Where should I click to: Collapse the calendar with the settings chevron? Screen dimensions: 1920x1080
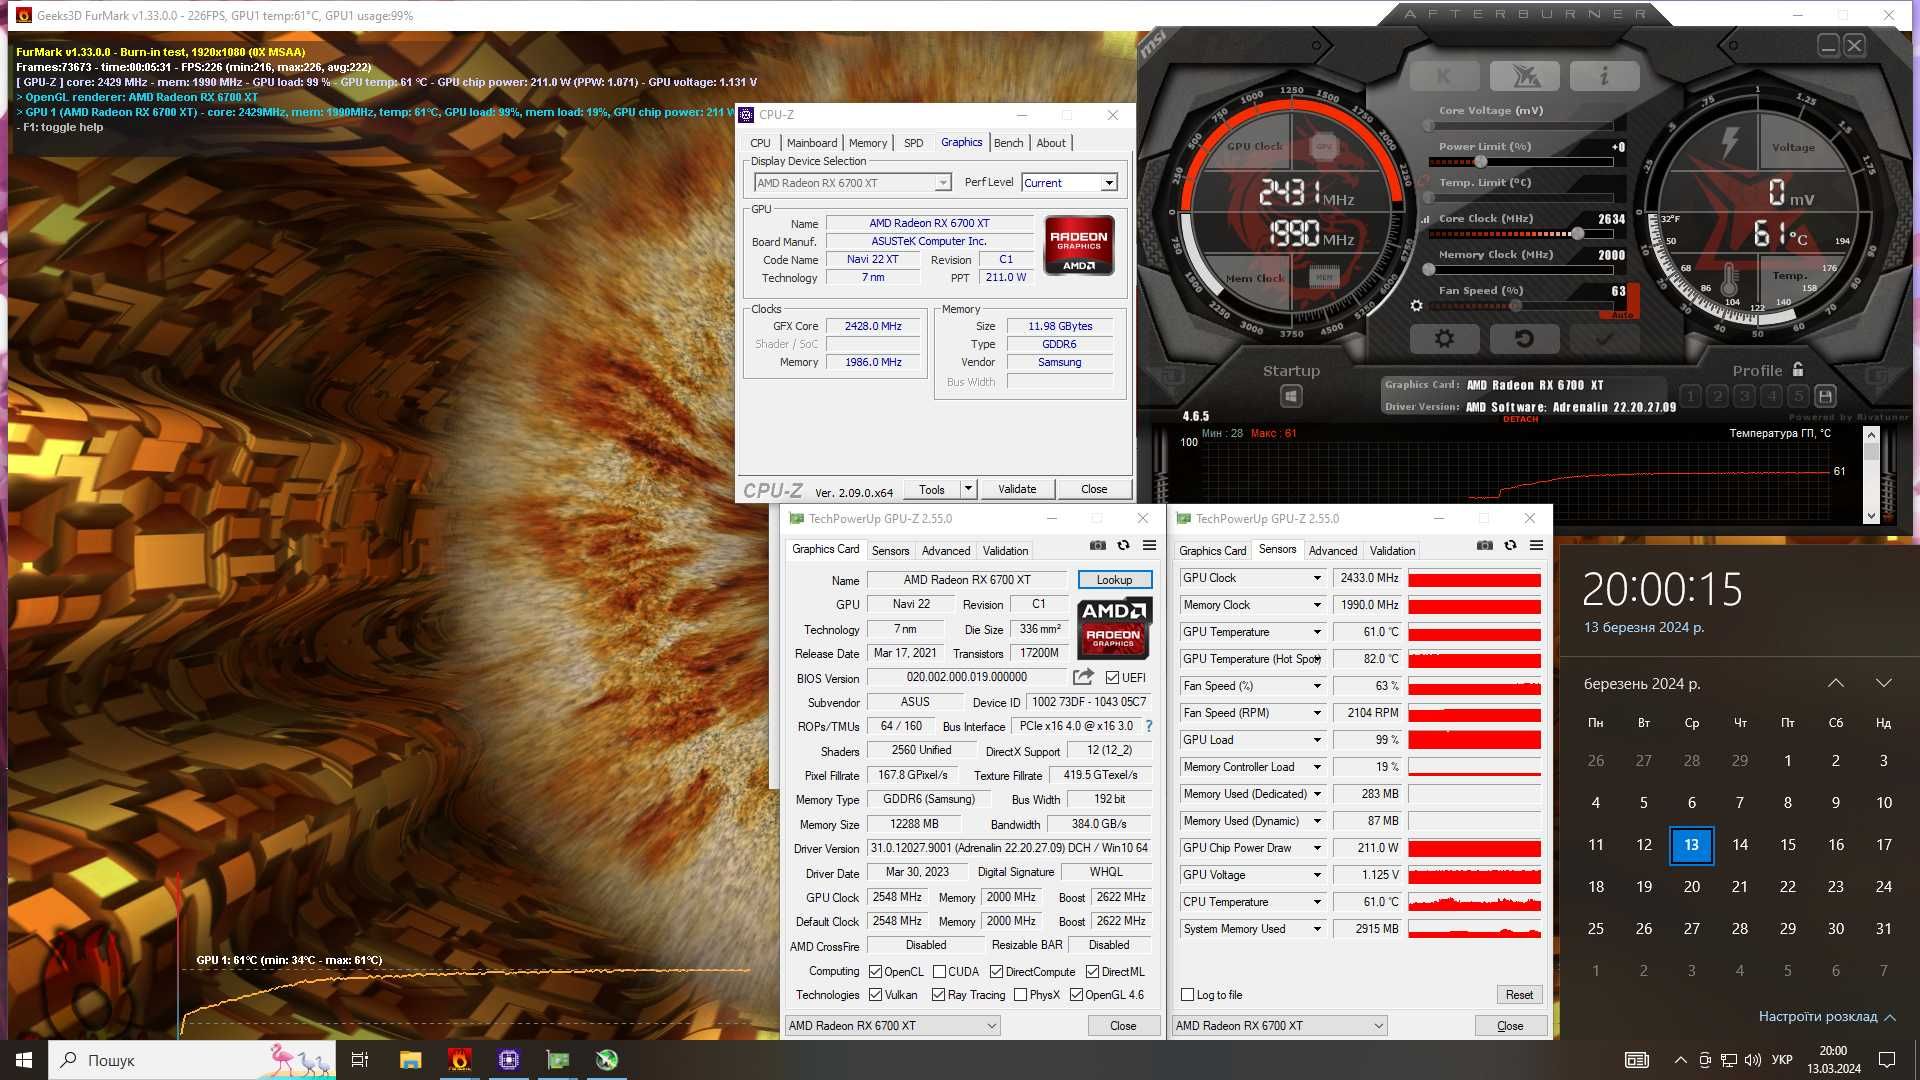point(1890,1017)
